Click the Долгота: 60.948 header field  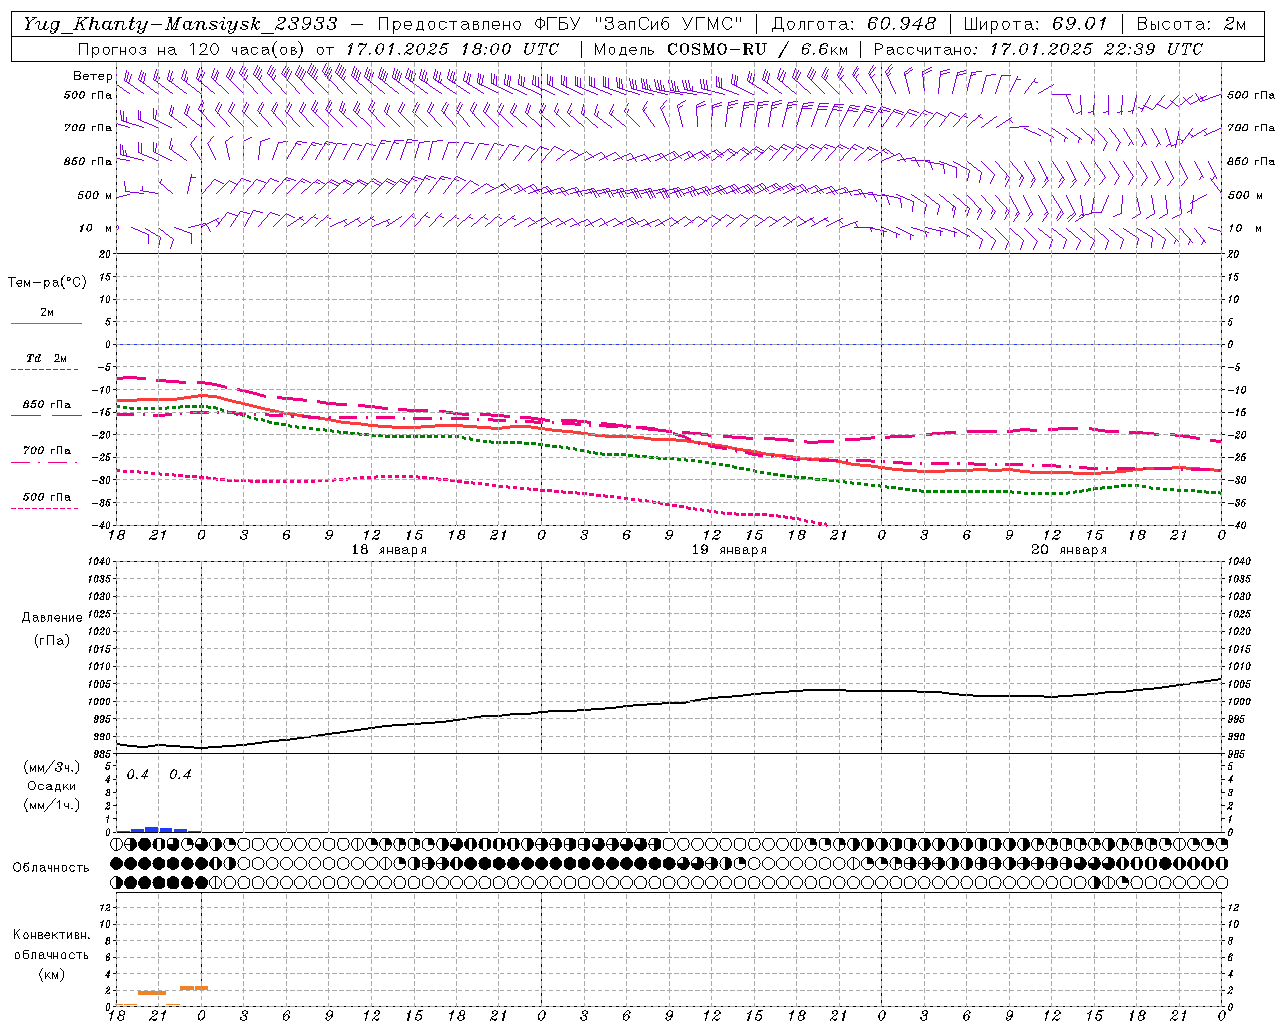click(x=854, y=24)
